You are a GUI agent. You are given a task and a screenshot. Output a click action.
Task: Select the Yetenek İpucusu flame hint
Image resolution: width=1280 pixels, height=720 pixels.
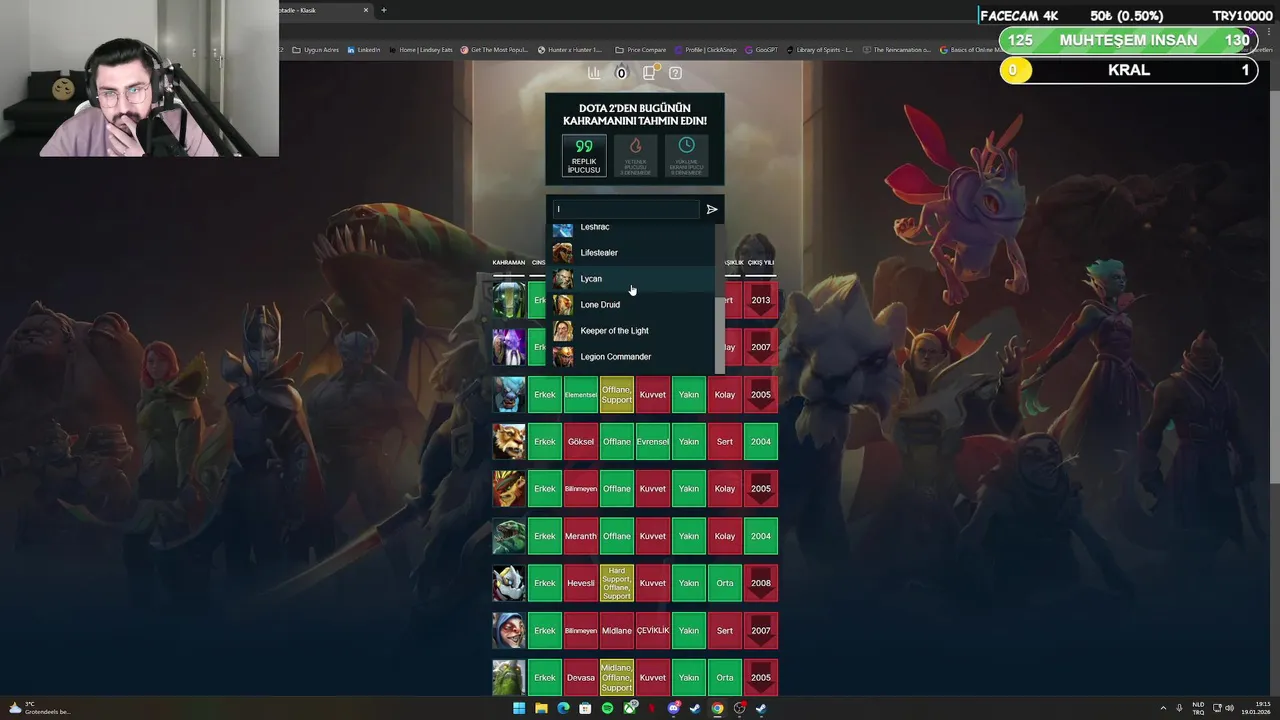[x=635, y=157]
